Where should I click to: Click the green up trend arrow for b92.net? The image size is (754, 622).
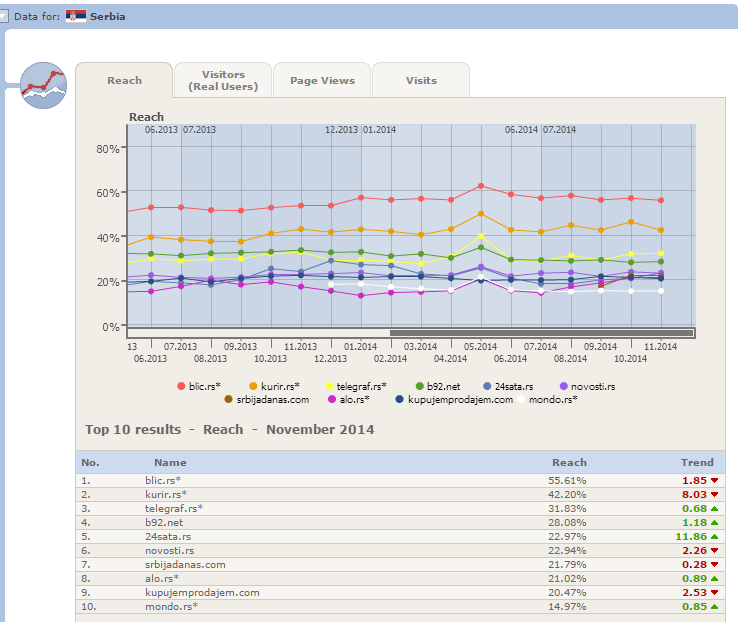tap(715, 522)
